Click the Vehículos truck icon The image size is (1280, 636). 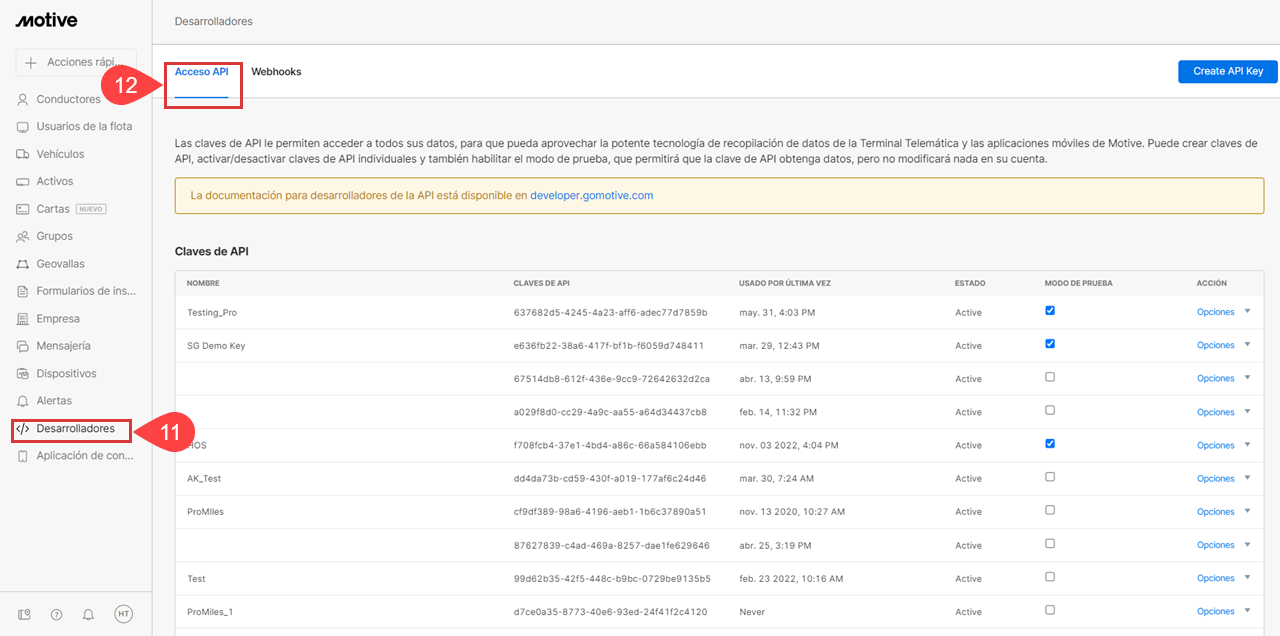click(23, 154)
